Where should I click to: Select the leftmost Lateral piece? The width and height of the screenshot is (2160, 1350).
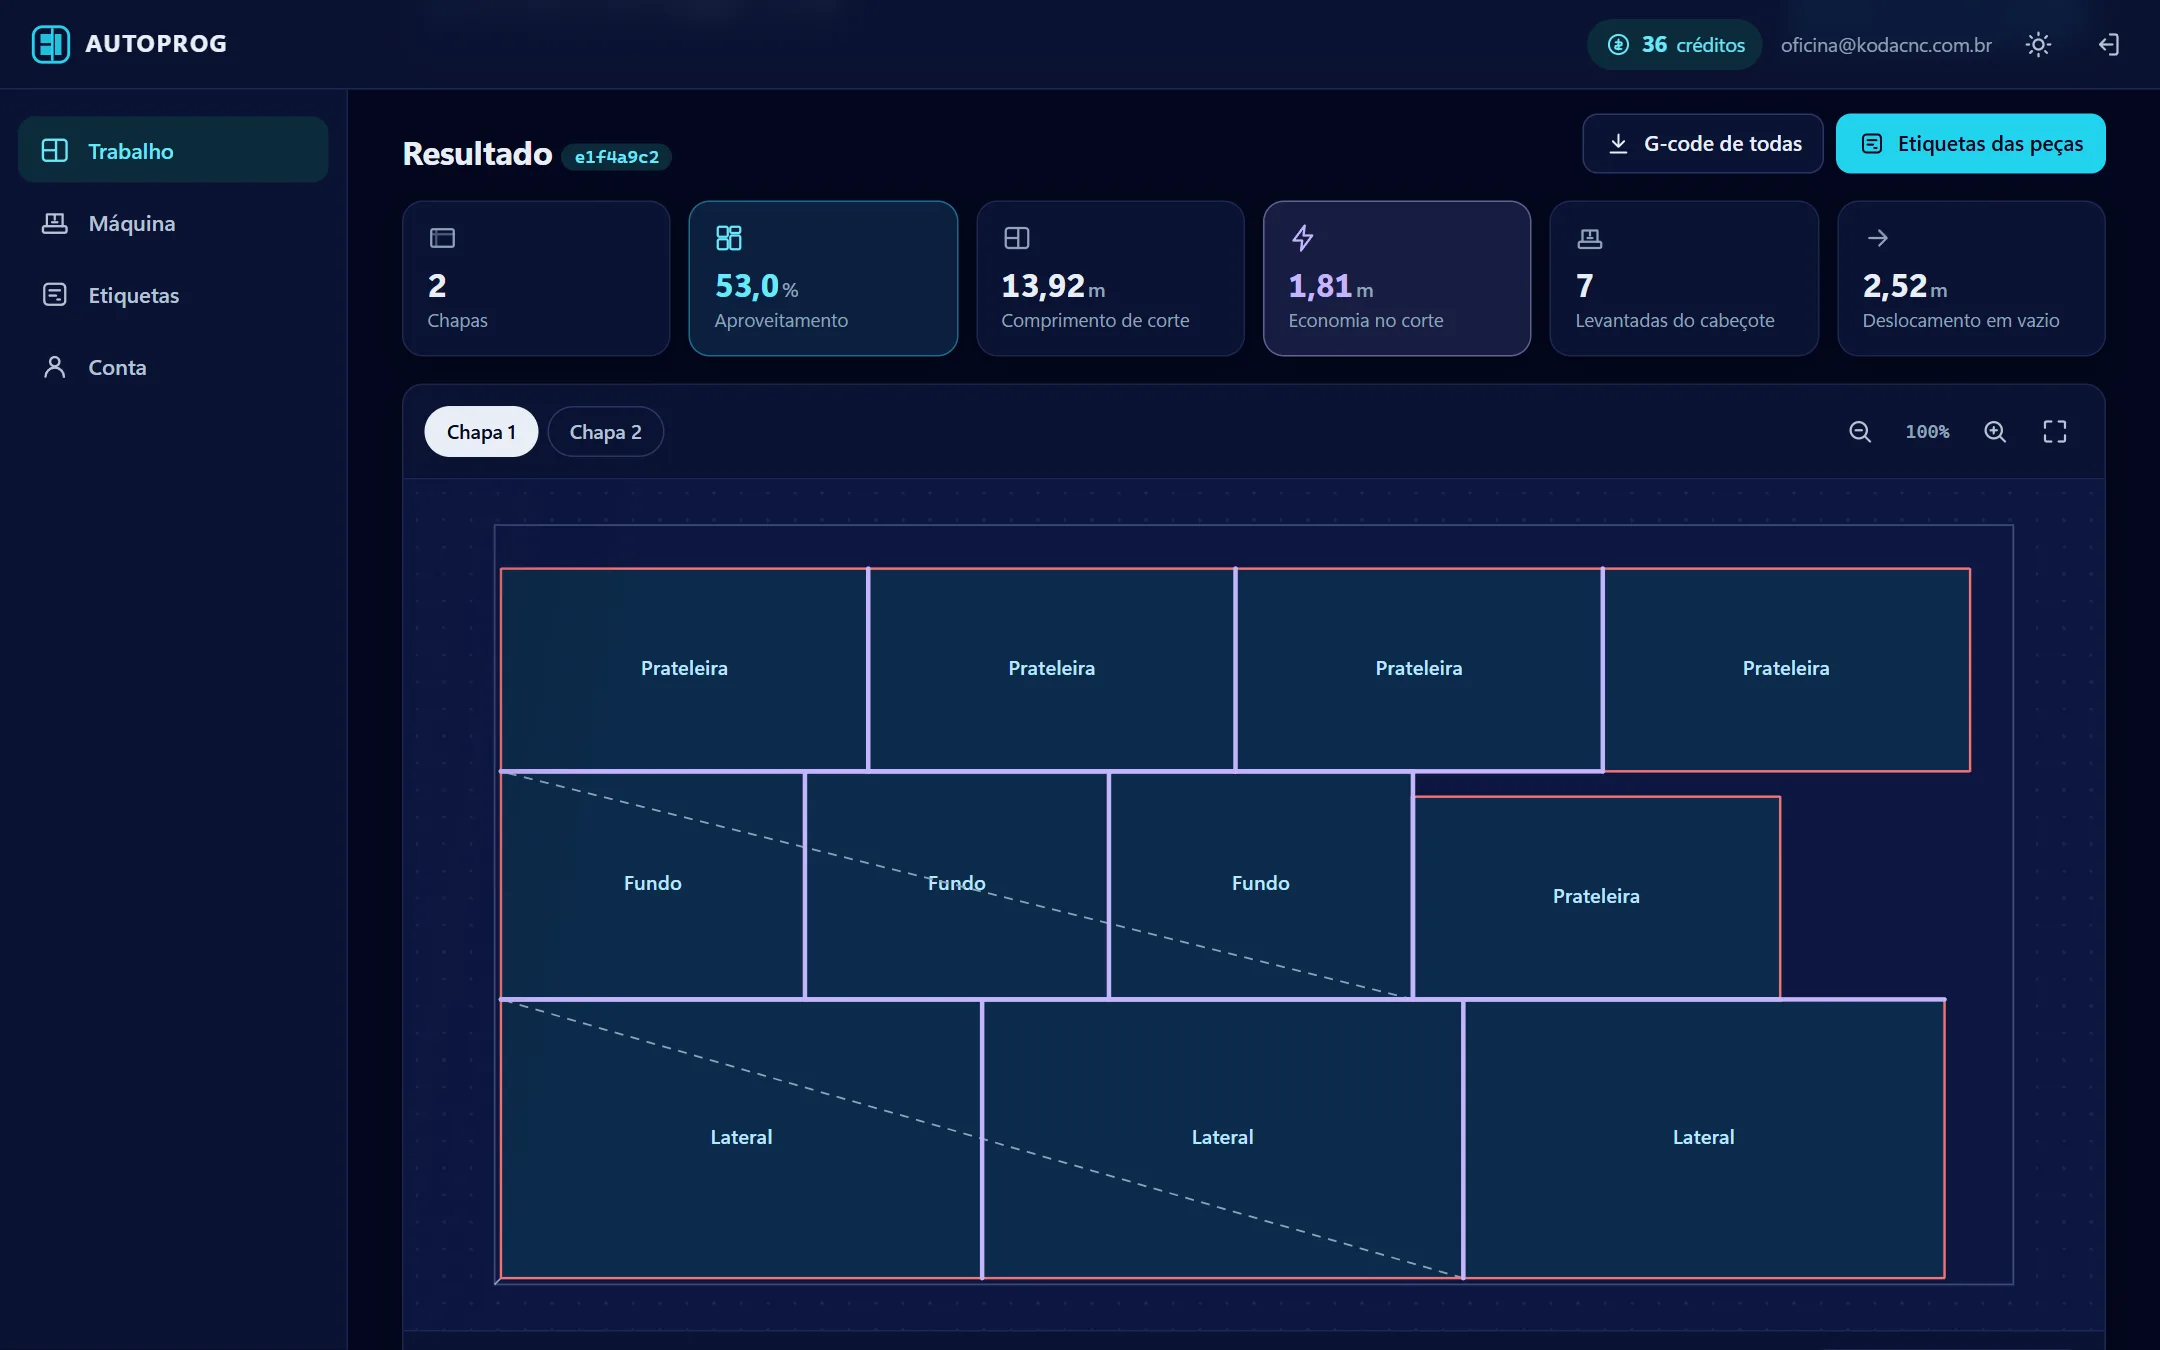pos(741,1138)
